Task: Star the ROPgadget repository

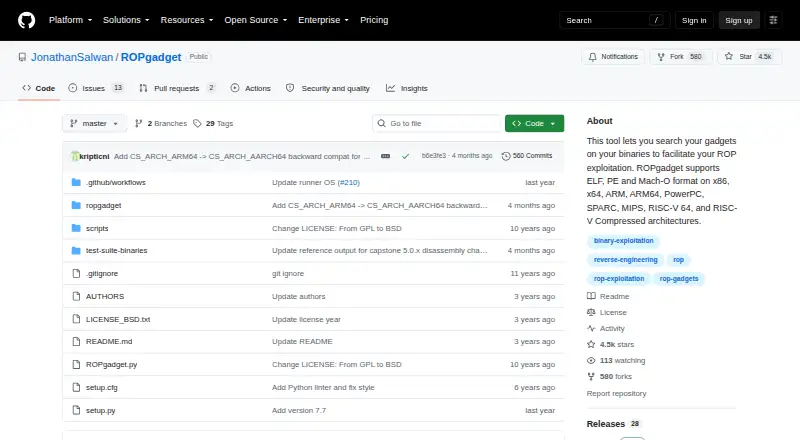Action: click(x=749, y=57)
